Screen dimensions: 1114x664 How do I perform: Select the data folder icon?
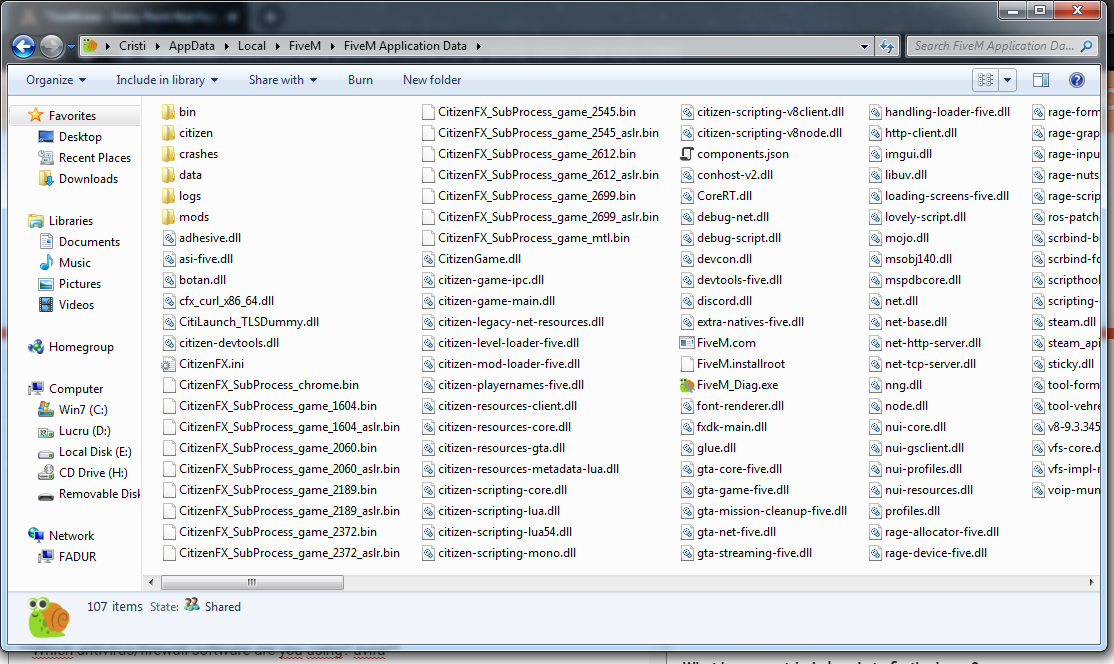pyautogui.click(x=168, y=175)
